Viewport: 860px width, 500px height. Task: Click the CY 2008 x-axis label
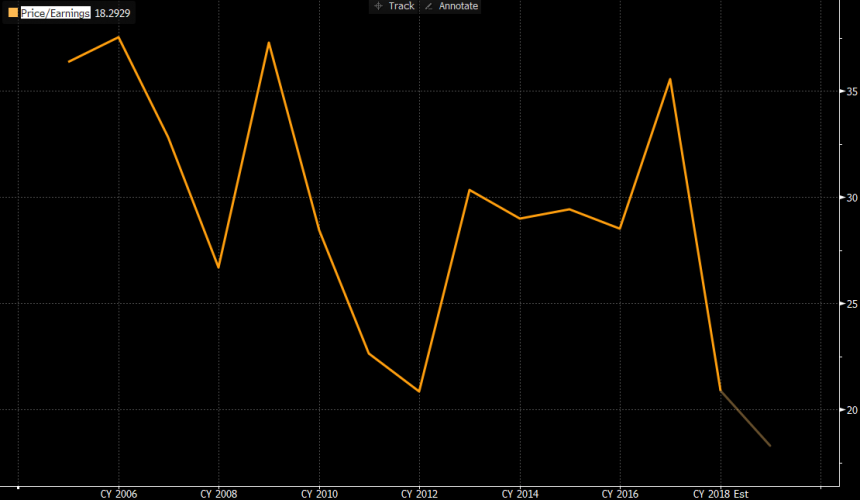[x=218, y=494]
